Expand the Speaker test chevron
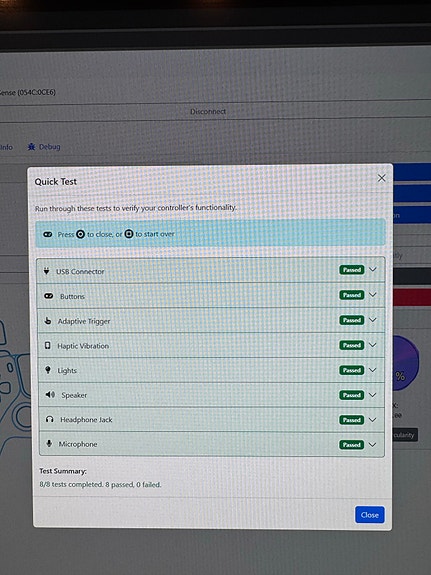 coord(373,395)
